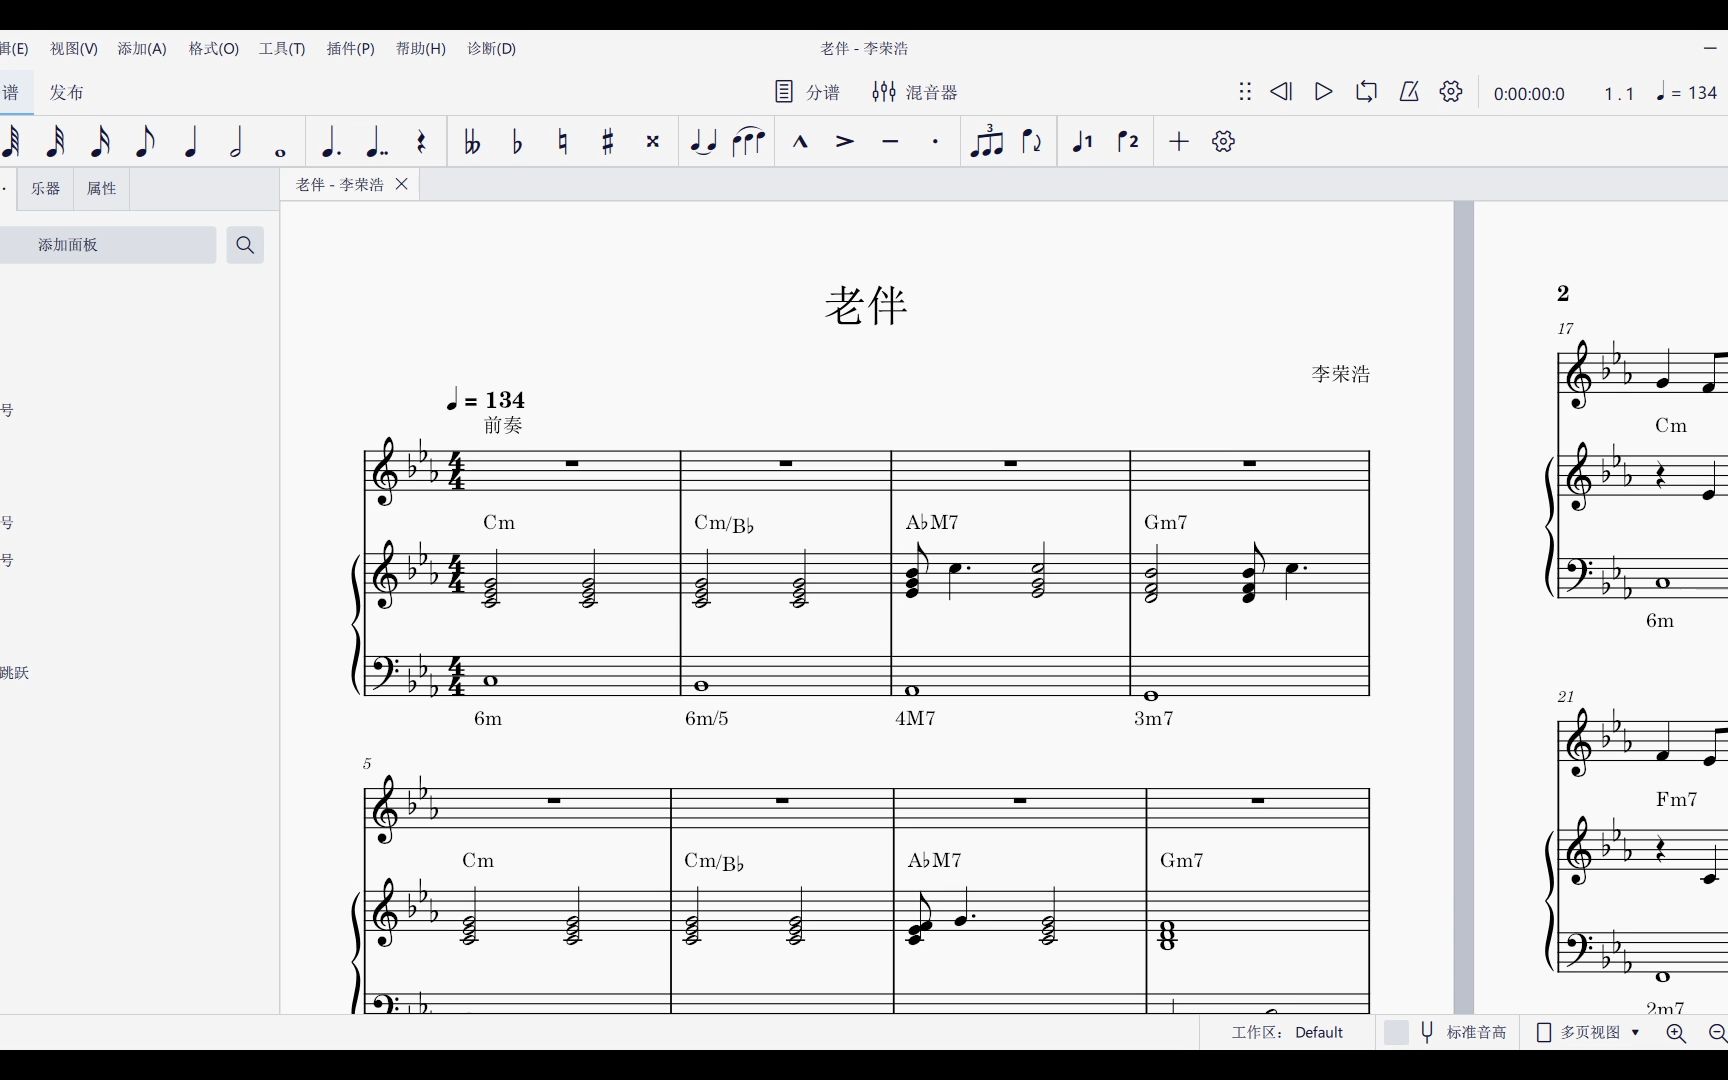The image size is (1728, 1080).
Task: Select the score title 老伴
Action: 866,305
